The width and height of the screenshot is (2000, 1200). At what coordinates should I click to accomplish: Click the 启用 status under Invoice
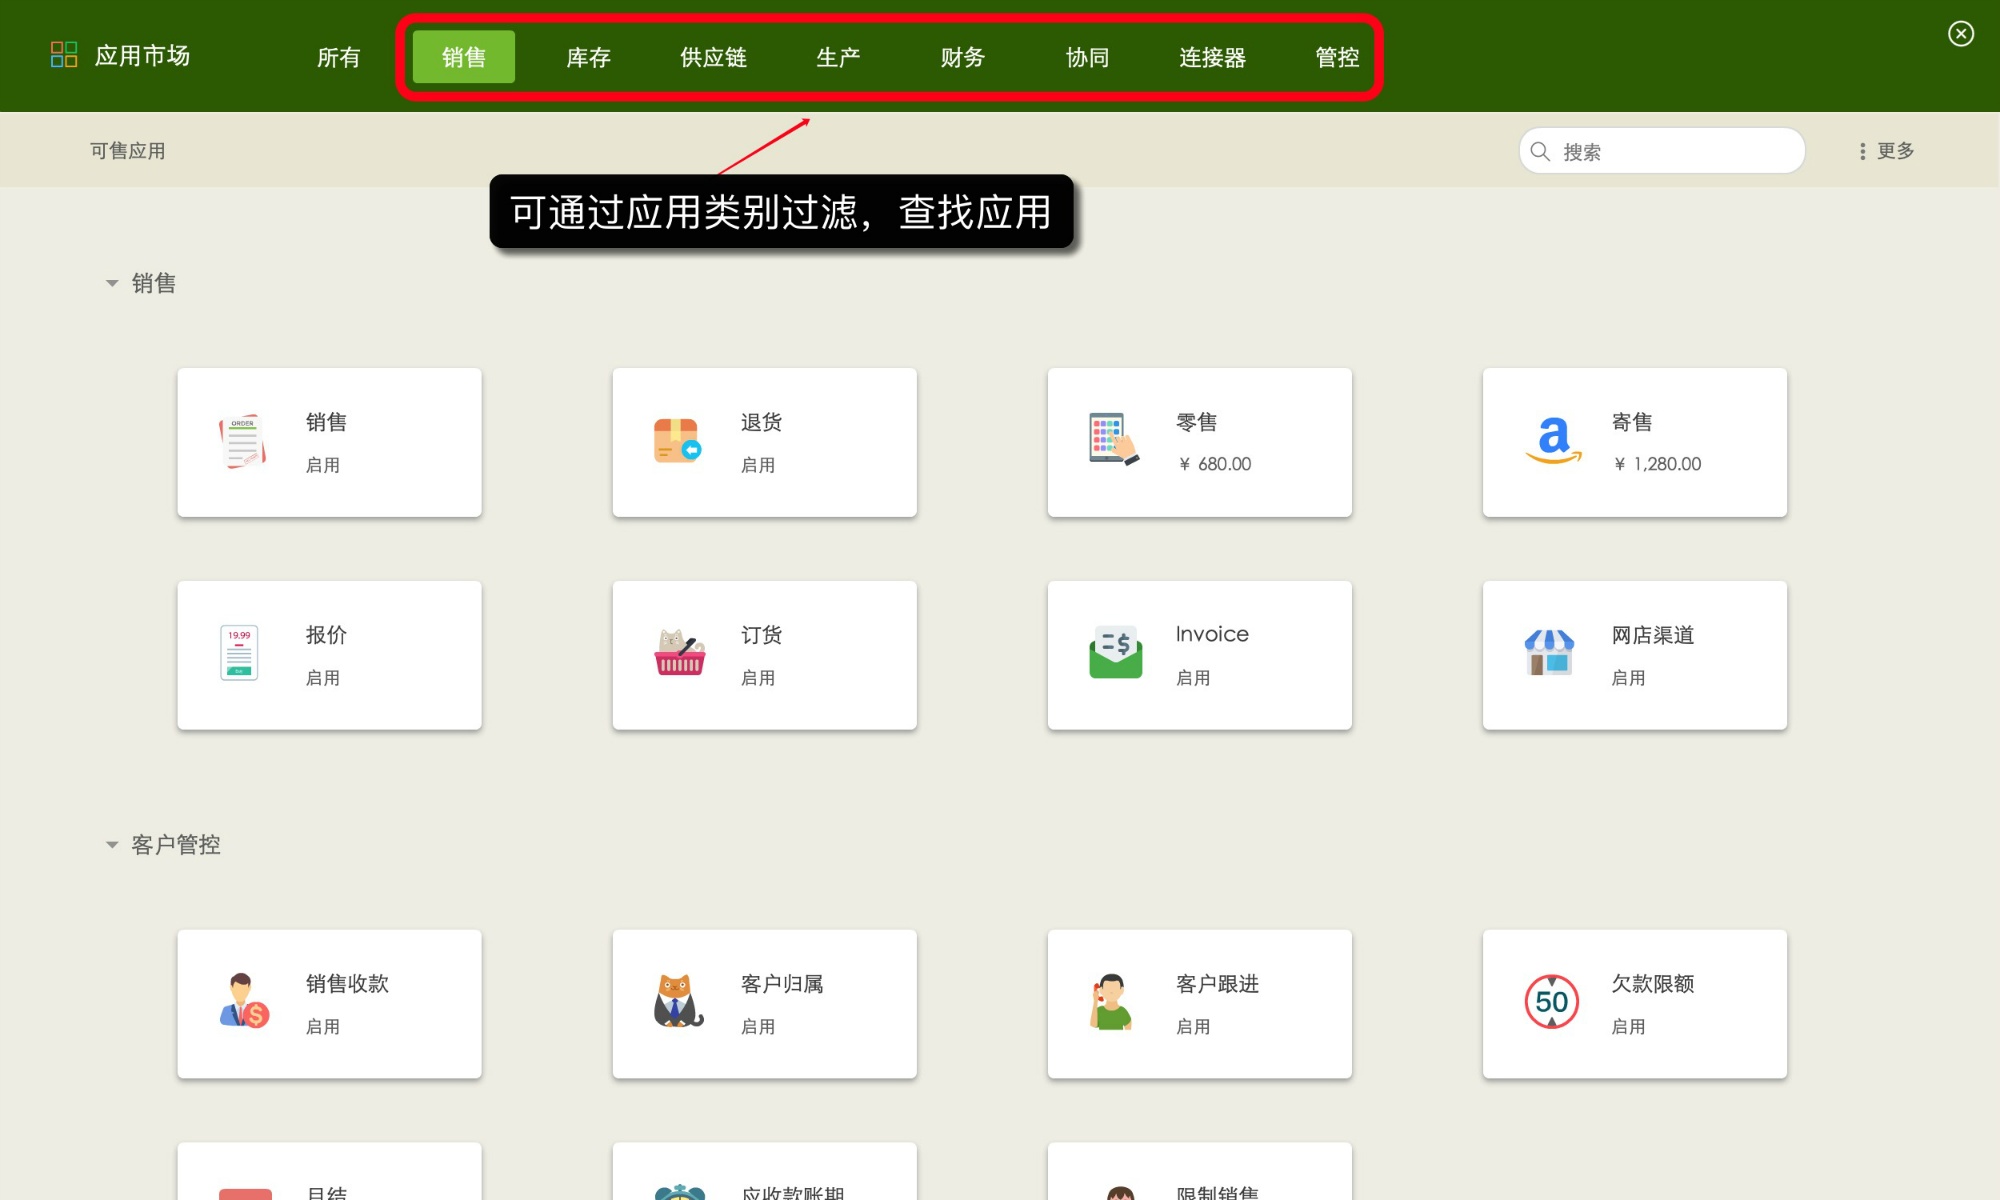tap(1193, 678)
